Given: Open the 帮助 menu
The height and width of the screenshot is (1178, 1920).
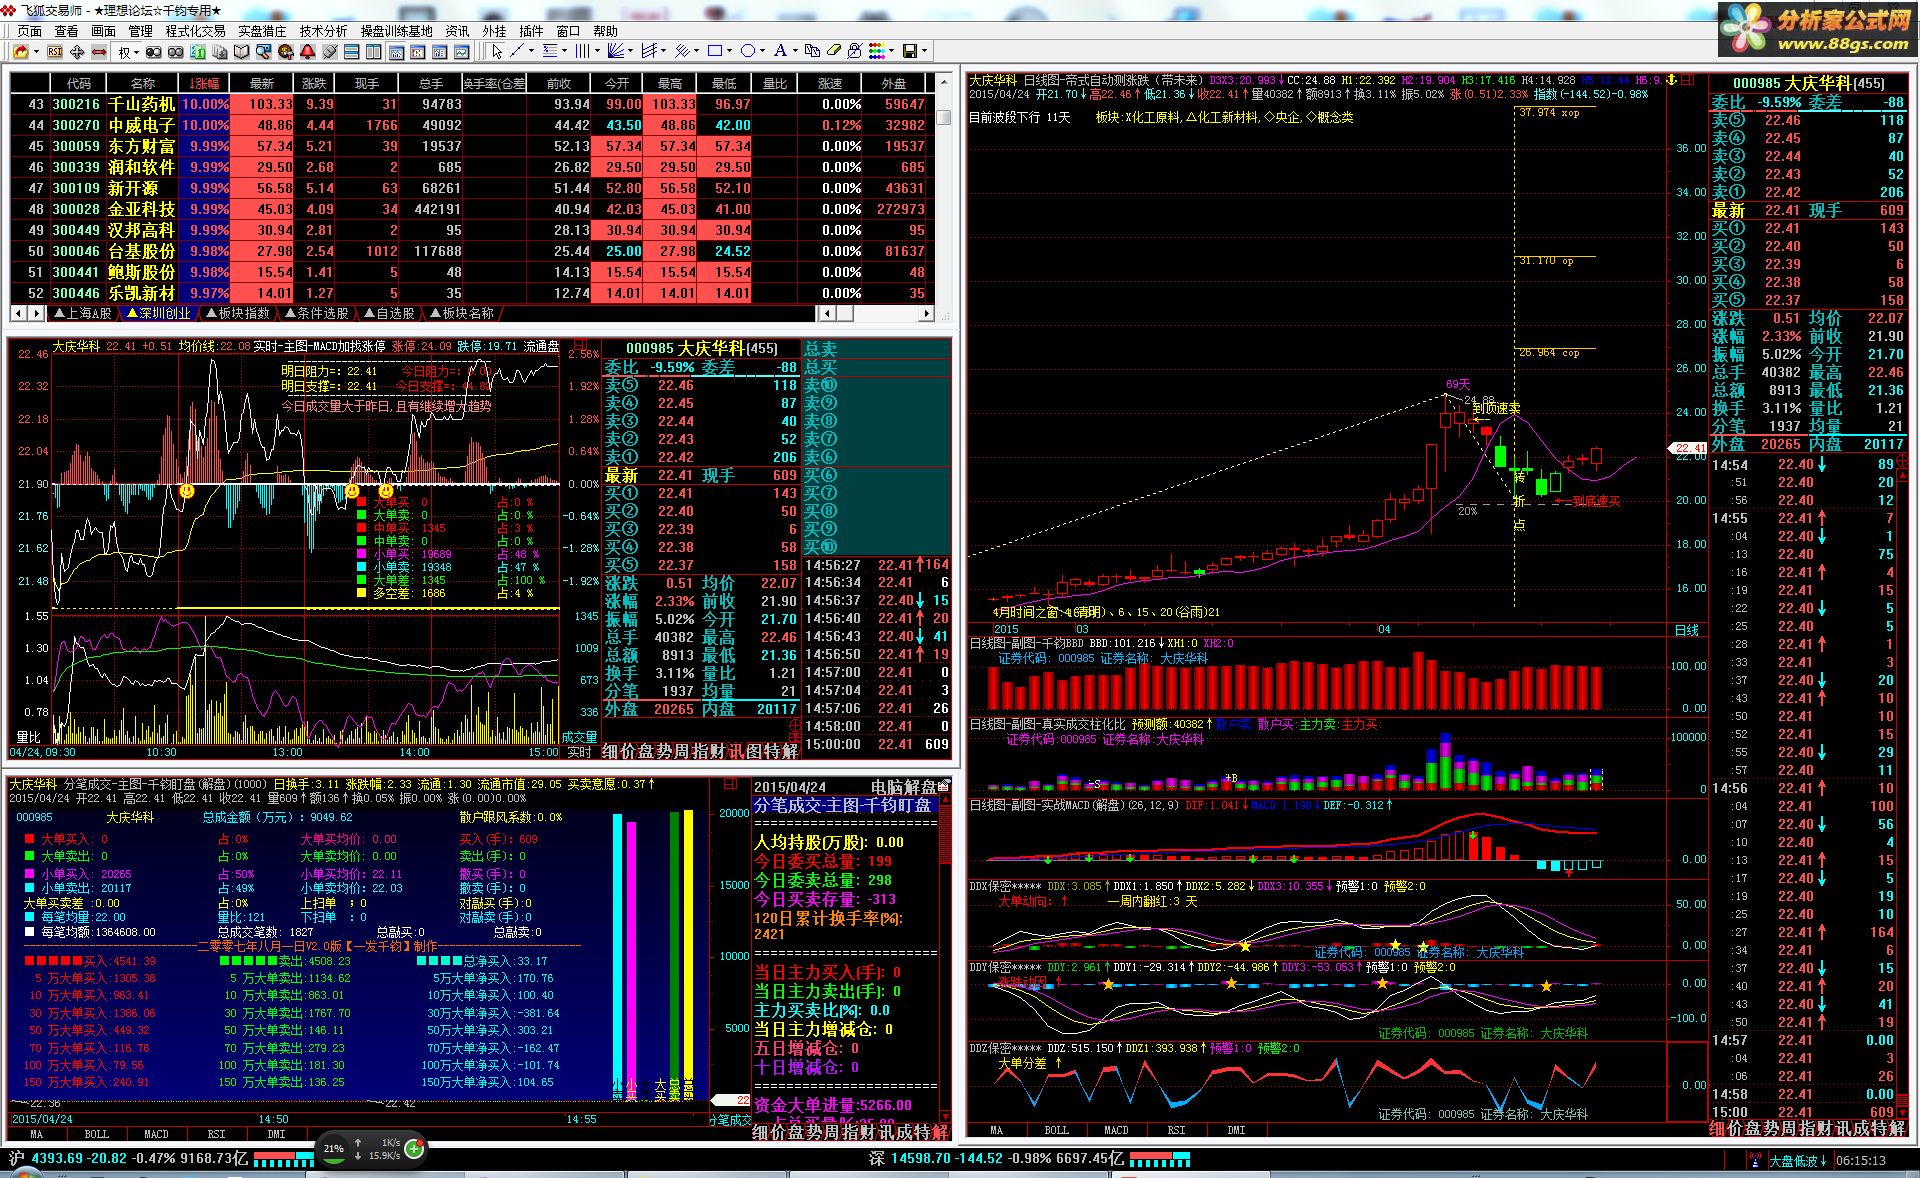Looking at the screenshot, I should pyautogui.click(x=605, y=31).
